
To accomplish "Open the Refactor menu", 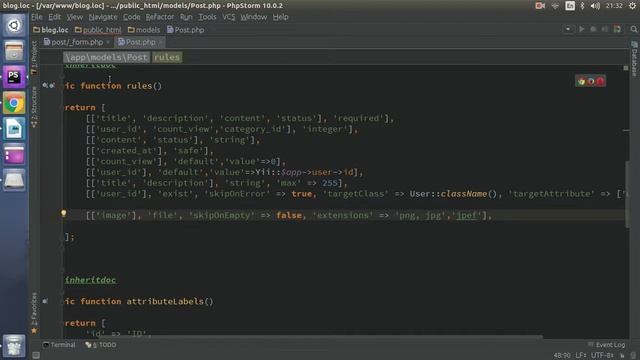I will [x=160, y=17].
